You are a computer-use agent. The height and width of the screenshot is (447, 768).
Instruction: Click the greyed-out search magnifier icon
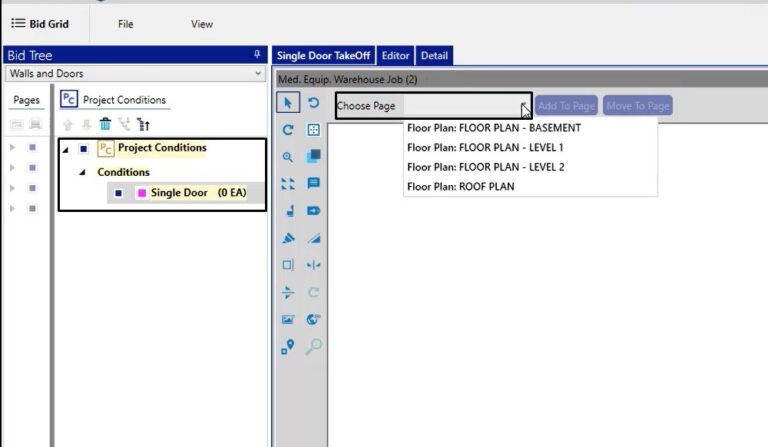click(313, 346)
